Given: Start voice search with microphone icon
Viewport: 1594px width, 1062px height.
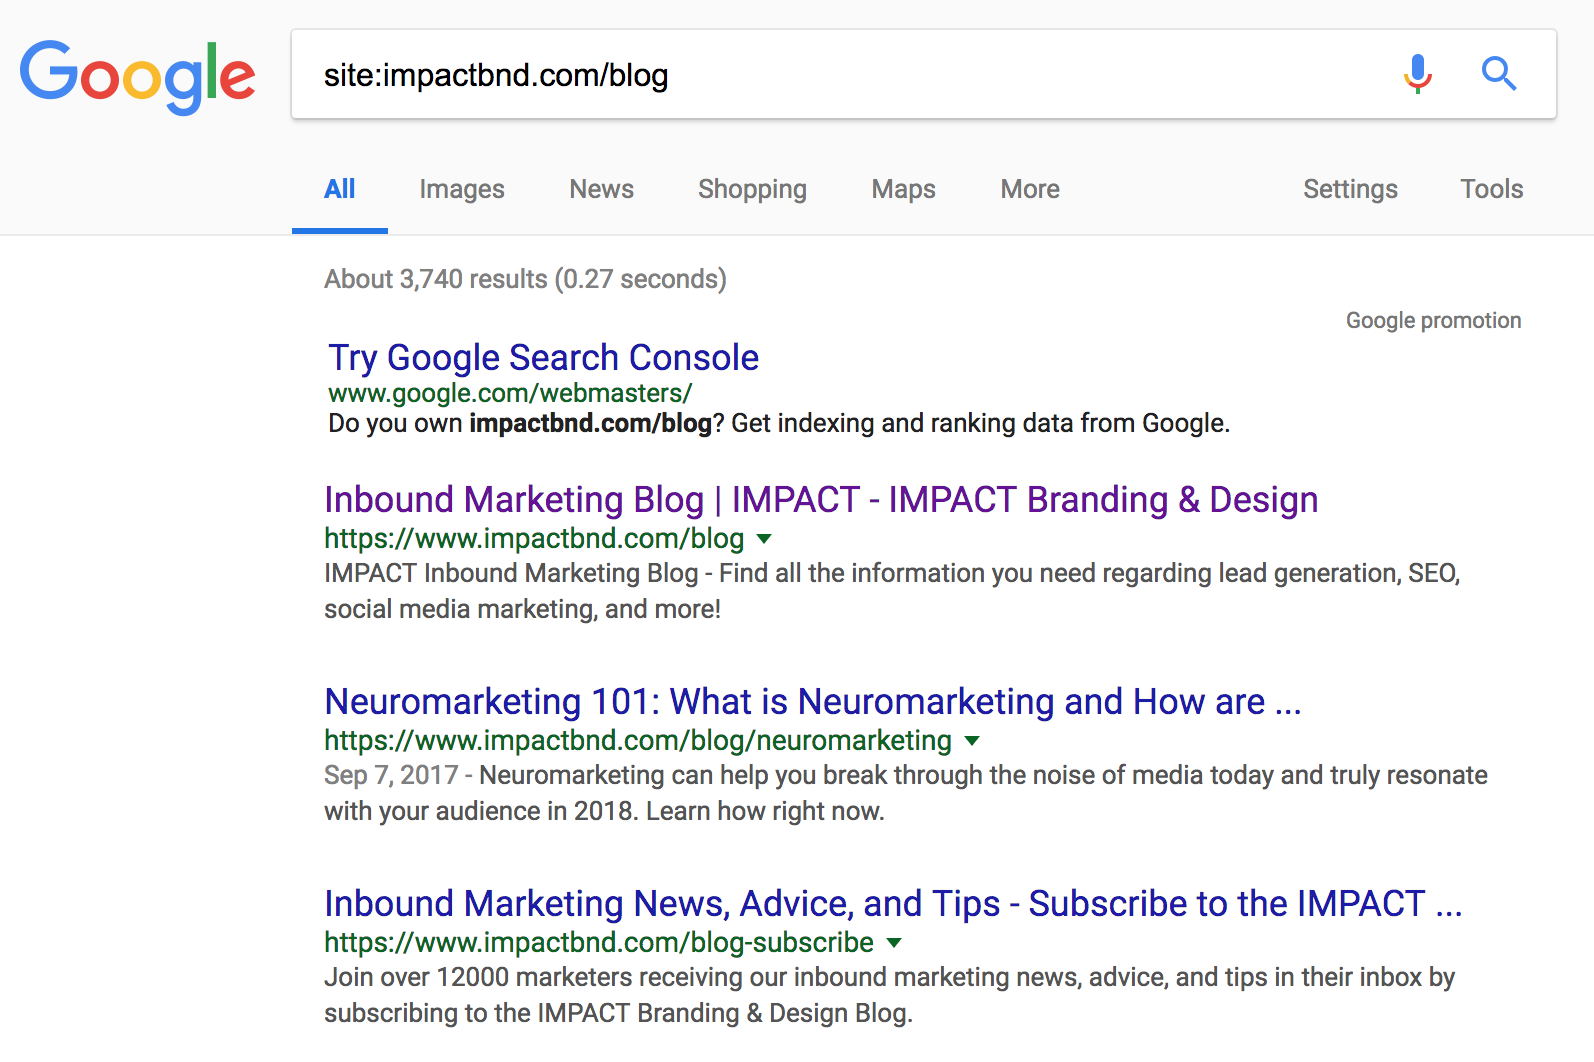Looking at the screenshot, I should pyautogui.click(x=1417, y=74).
